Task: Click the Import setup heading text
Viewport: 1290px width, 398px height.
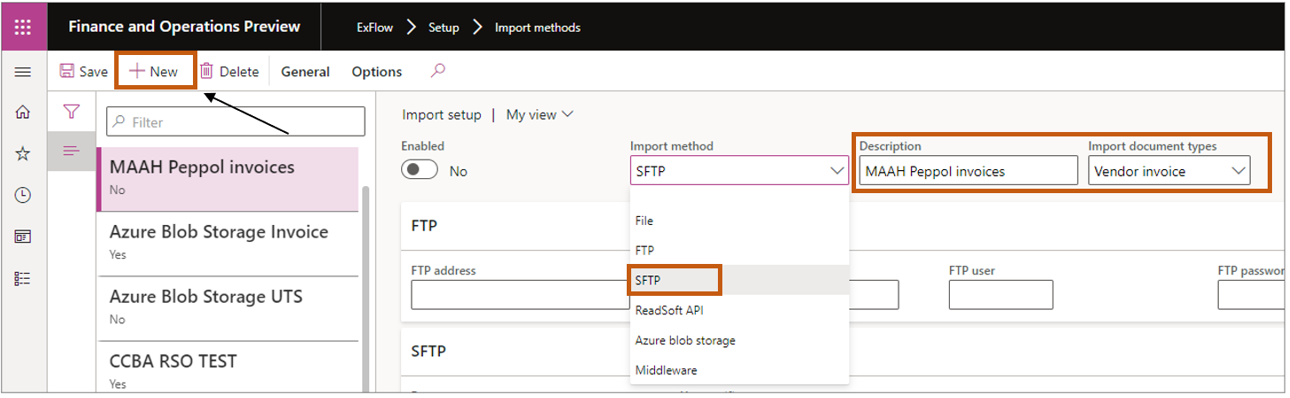Action: pos(441,115)
